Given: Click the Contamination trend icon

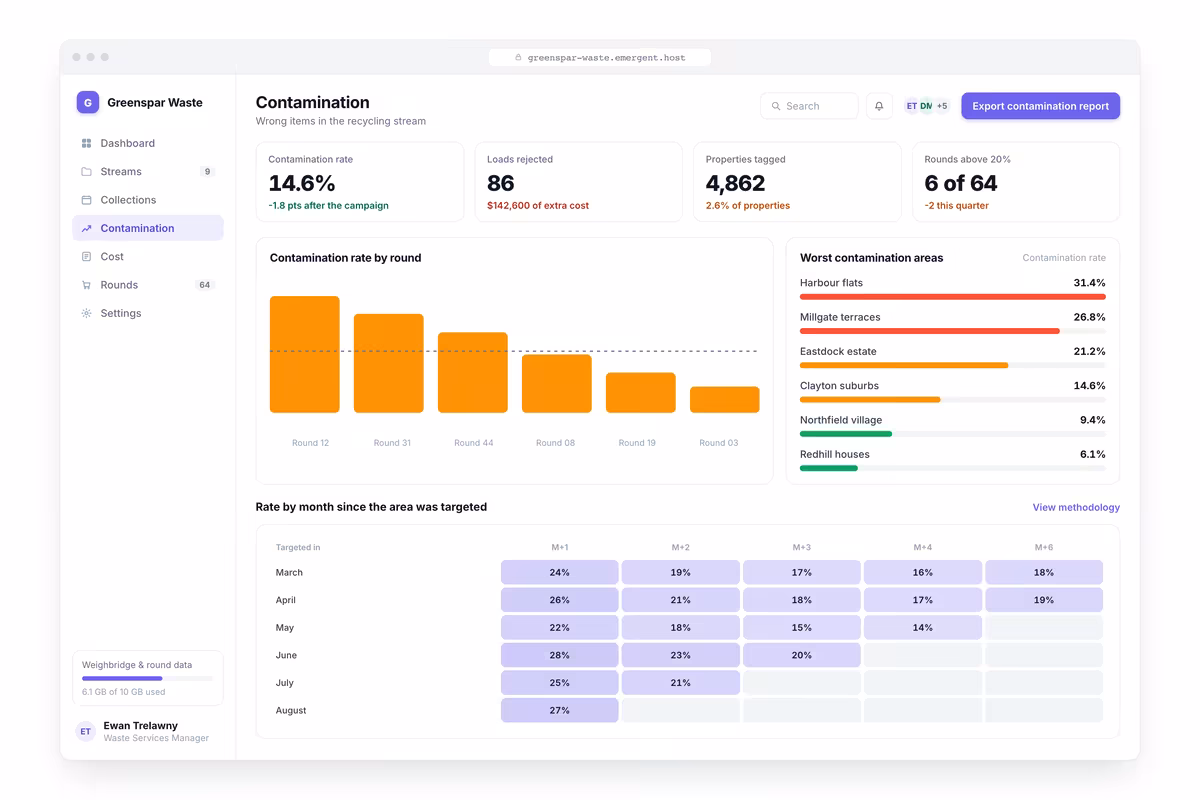Looking at the screenshot, I should [x=86, y=228].
